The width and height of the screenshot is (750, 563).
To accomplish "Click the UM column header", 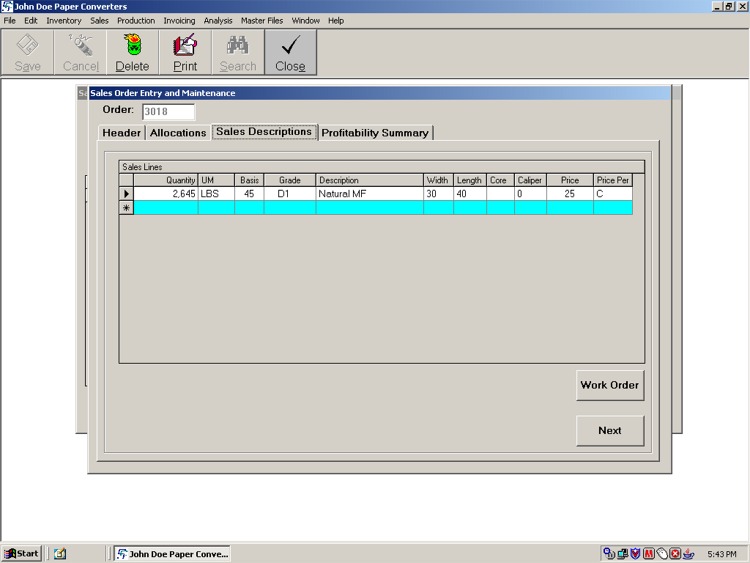I will pos(216,180).
